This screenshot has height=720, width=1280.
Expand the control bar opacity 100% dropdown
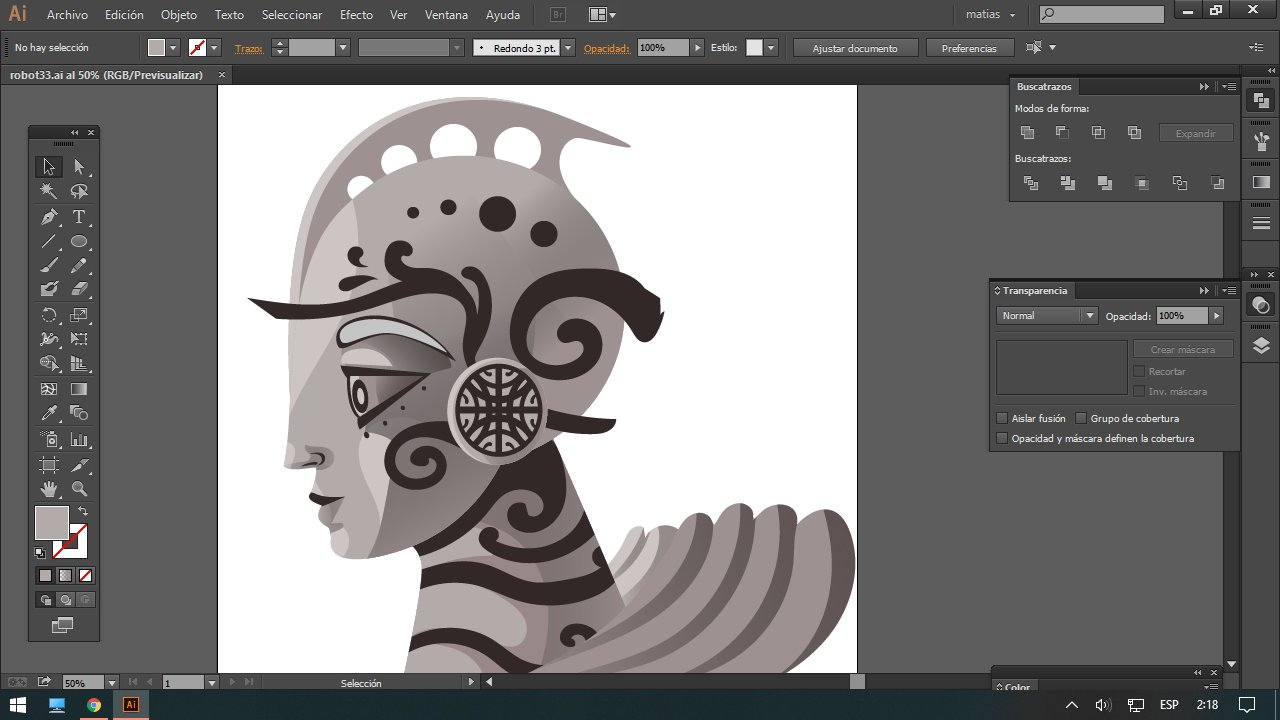point(696,47)
